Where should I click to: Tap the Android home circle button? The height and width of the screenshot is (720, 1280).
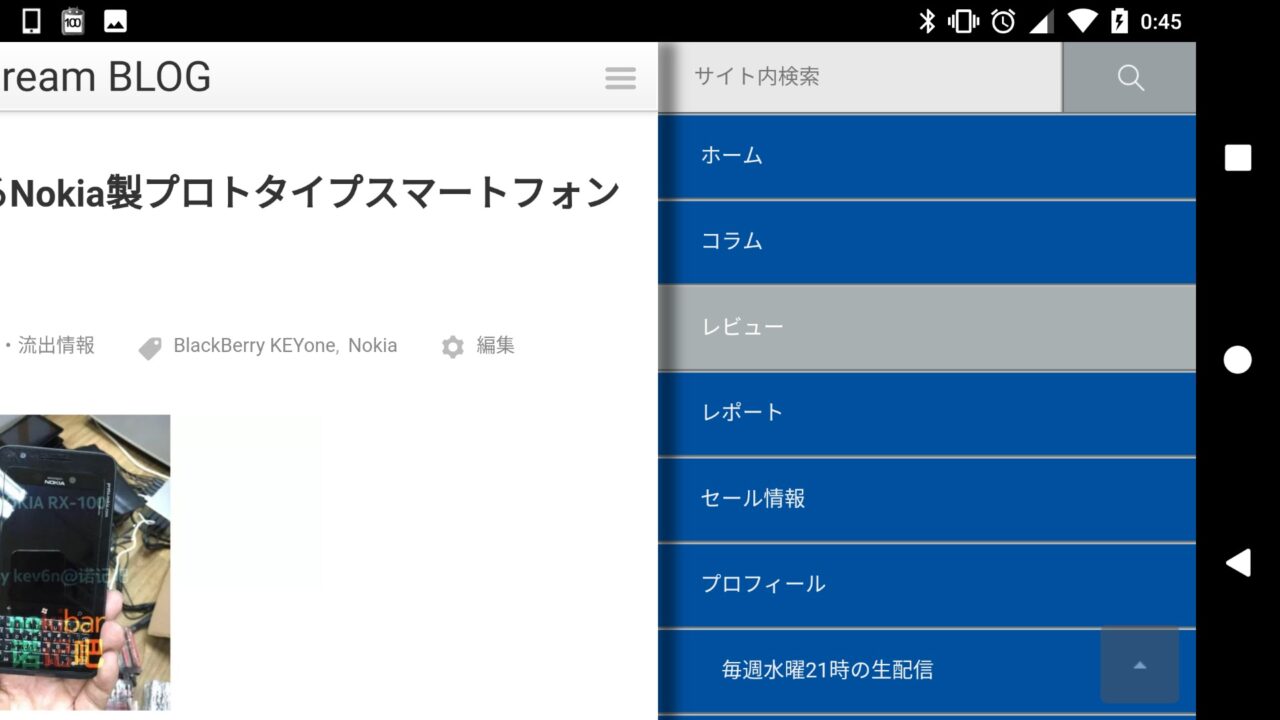coord(1237,360)
